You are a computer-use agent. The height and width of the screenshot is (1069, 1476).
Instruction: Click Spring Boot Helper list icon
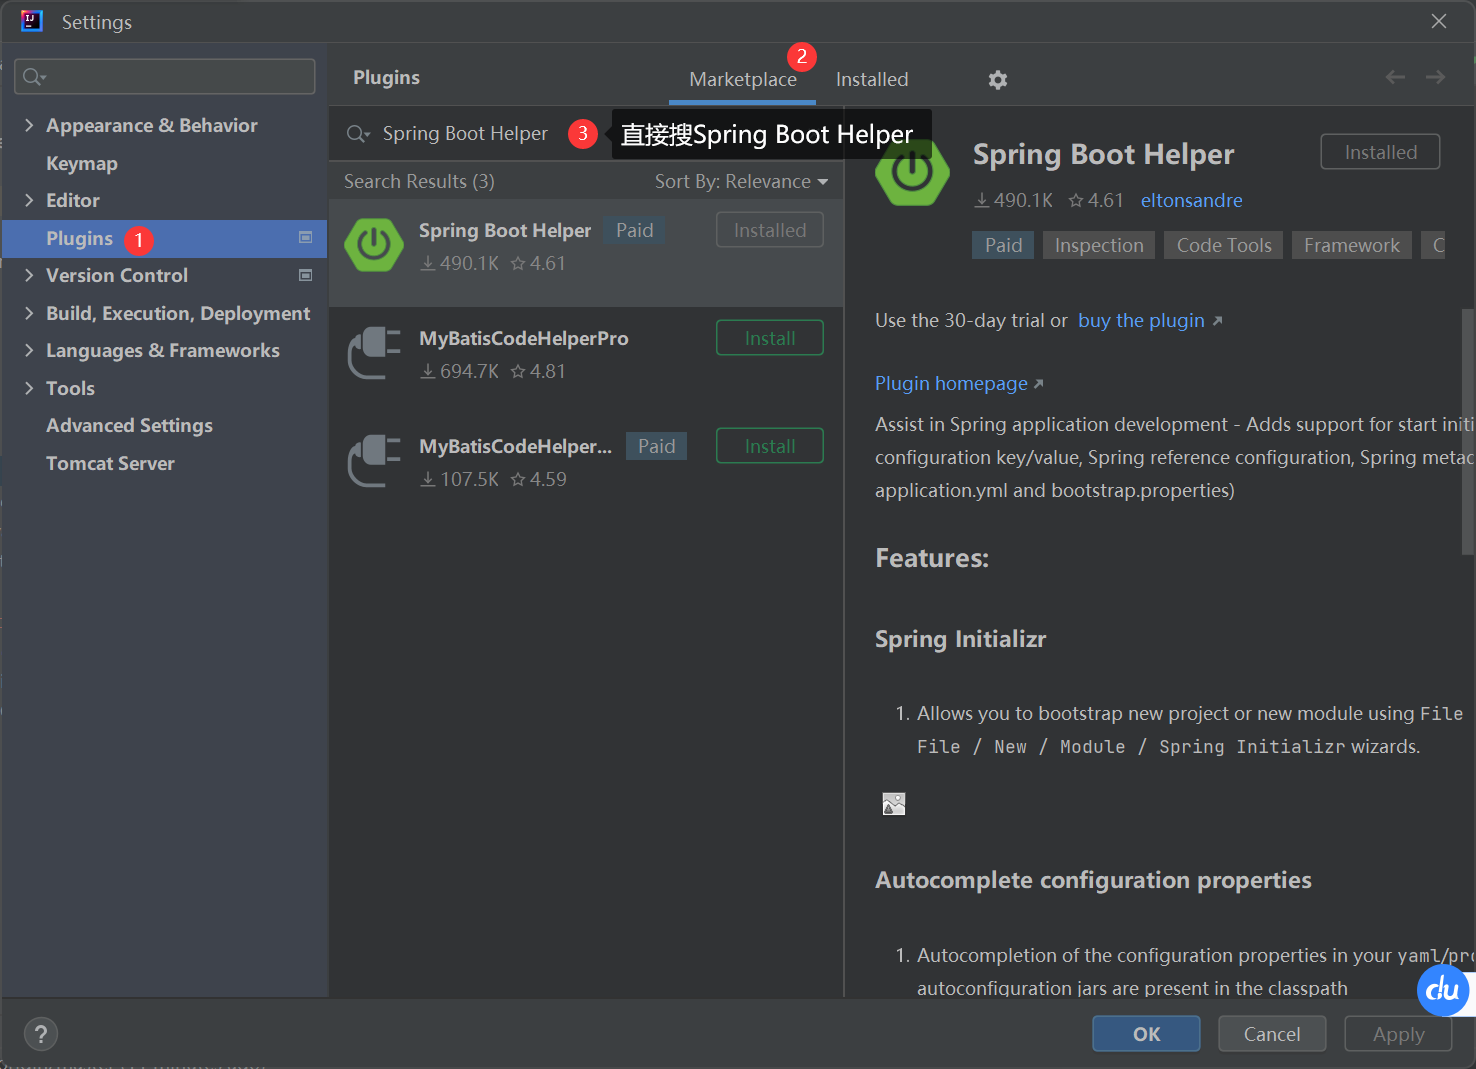click(x=374, y=245)
